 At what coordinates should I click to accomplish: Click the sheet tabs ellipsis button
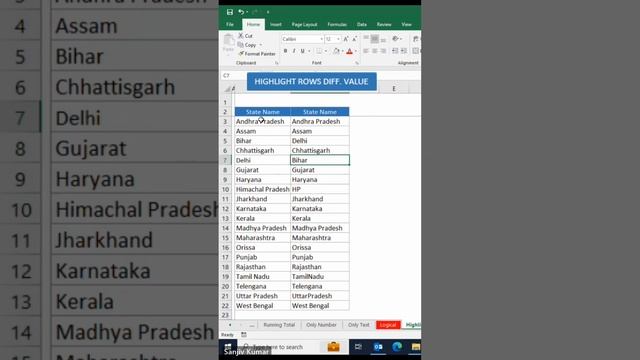point(252,325)
